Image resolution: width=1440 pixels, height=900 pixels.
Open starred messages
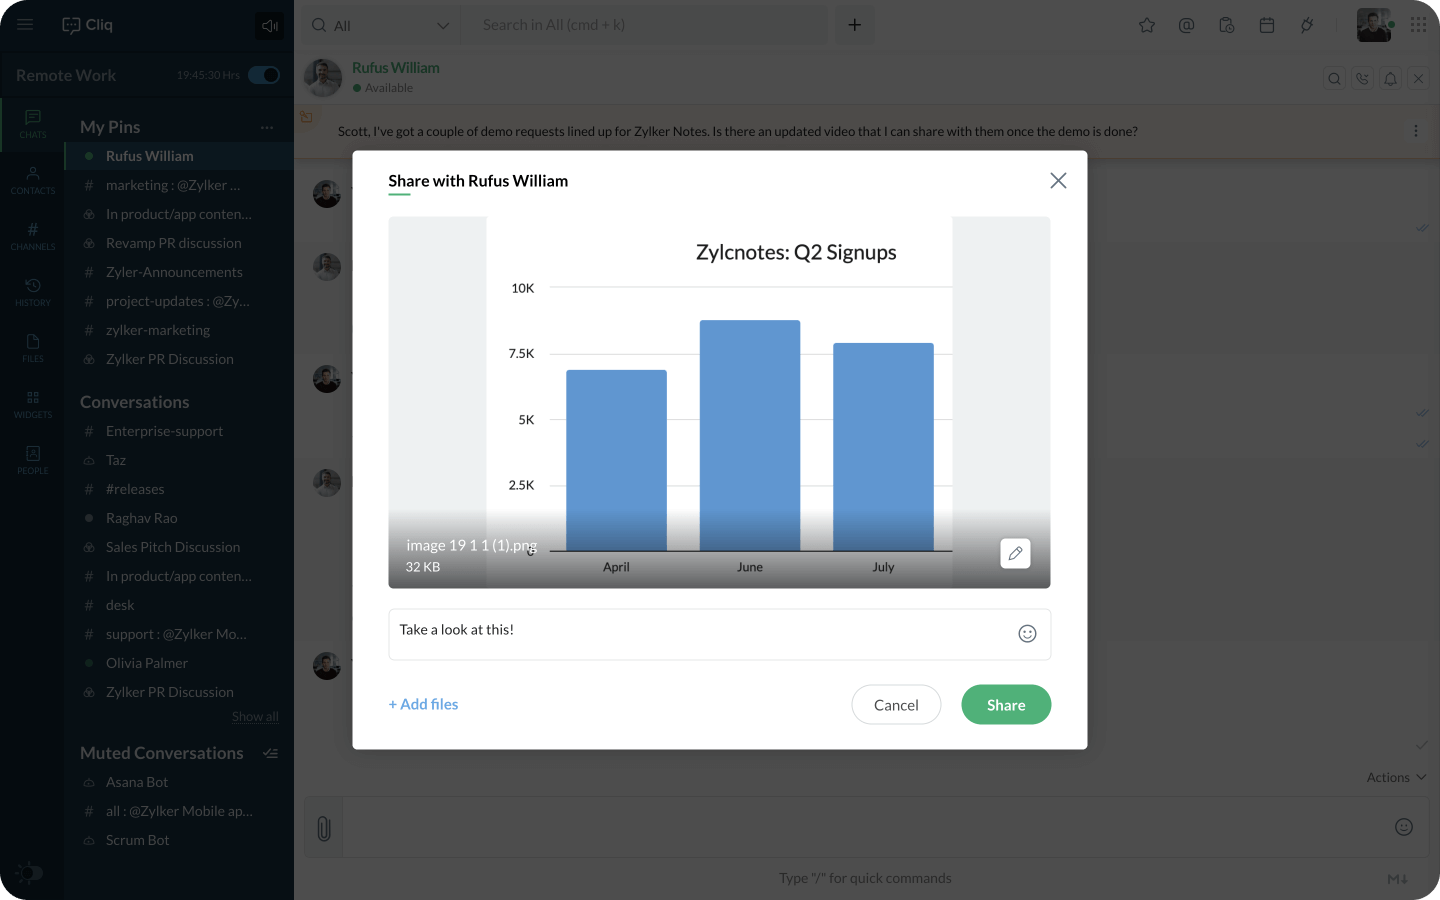click(x=1147, y=25)
